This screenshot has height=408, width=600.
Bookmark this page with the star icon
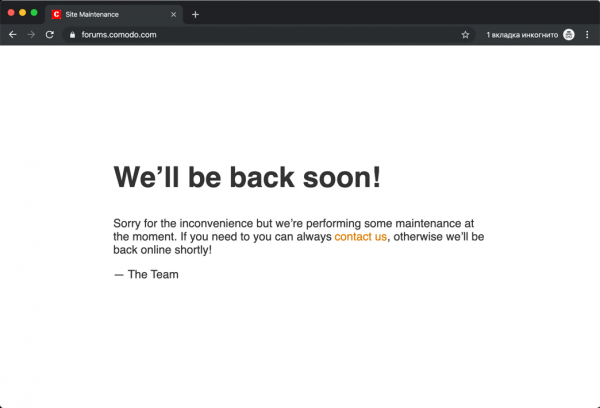pyautogui.click(x=465, y=34)
